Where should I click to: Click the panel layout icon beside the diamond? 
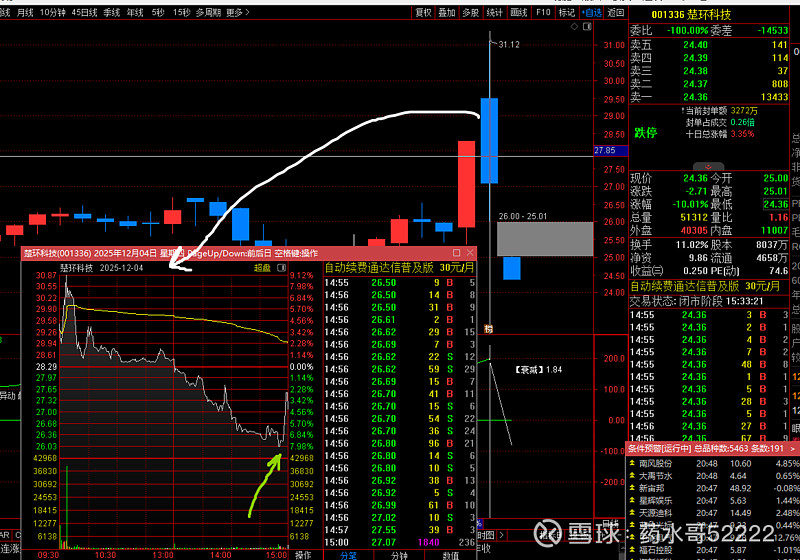(x=587, y=27)
